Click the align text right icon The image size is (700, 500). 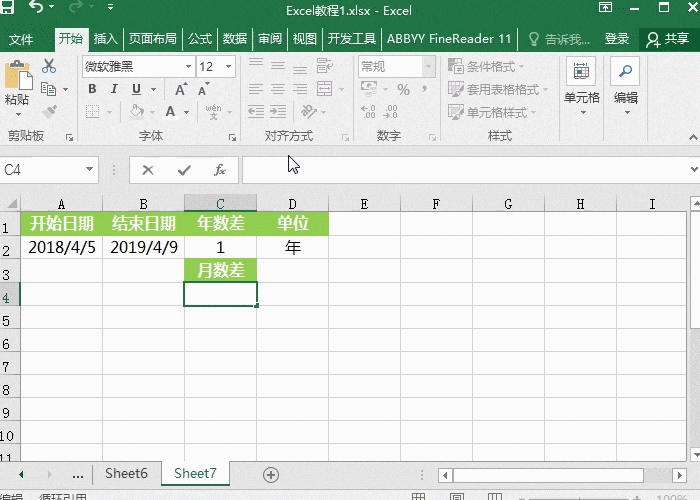click(x=300, y=89)
